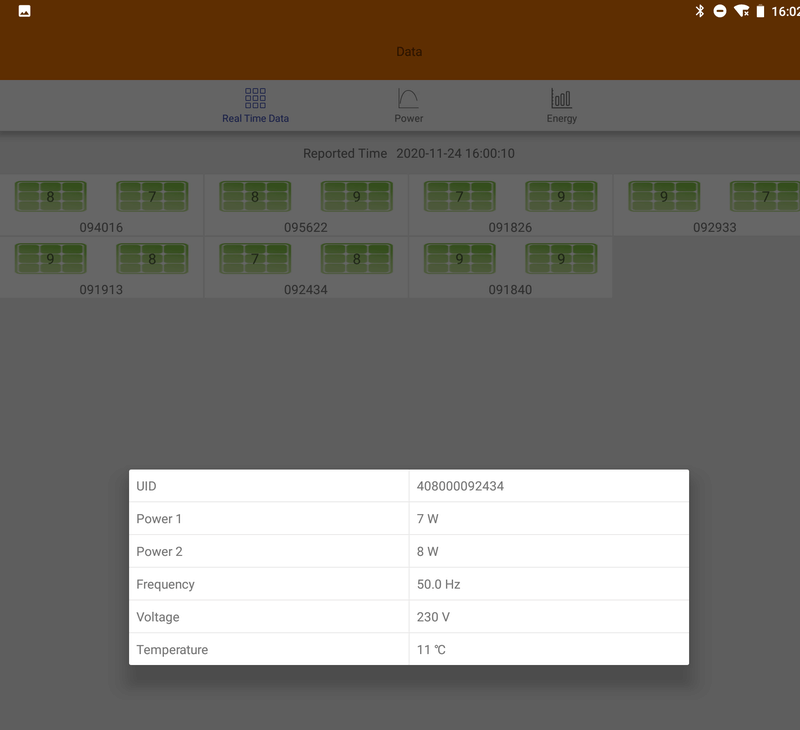Viewport: 800px width, 730px height.
Task: Click the image notification icon in status bar
Action: click(x=24, y=11)
